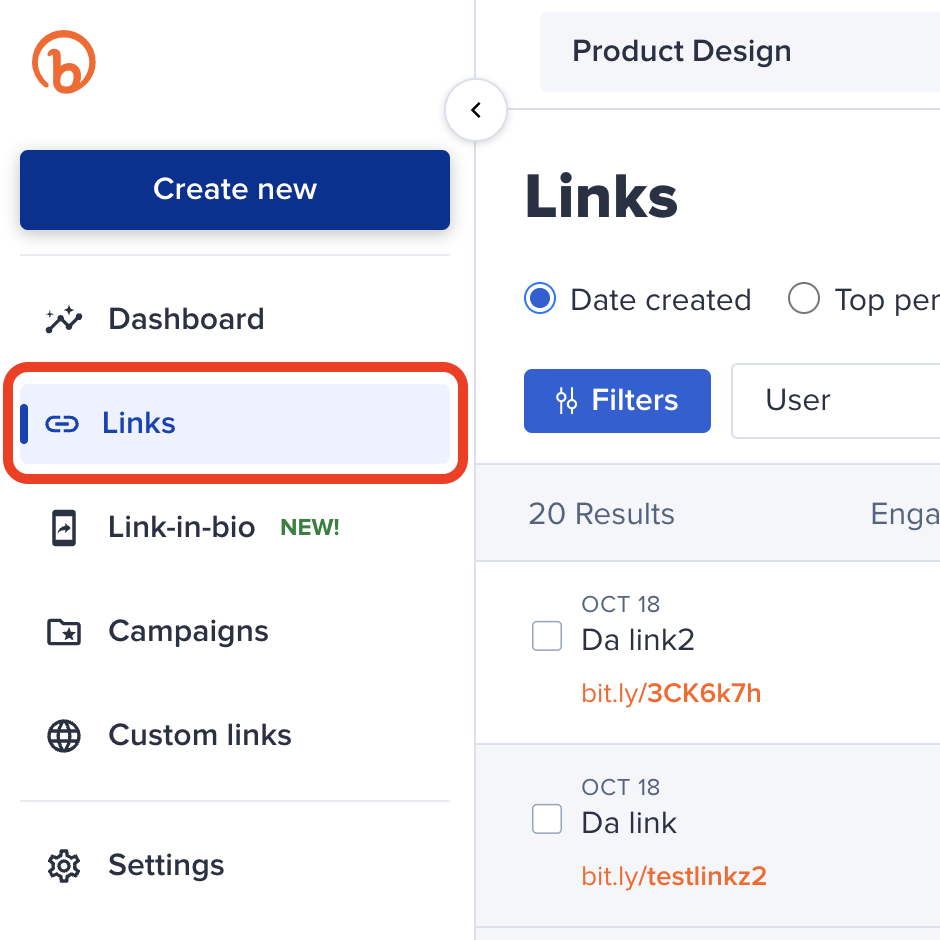Image resolution: width=940 pixels, height=940 pixels.
Task: Click the Create new button
Action: 235,190
